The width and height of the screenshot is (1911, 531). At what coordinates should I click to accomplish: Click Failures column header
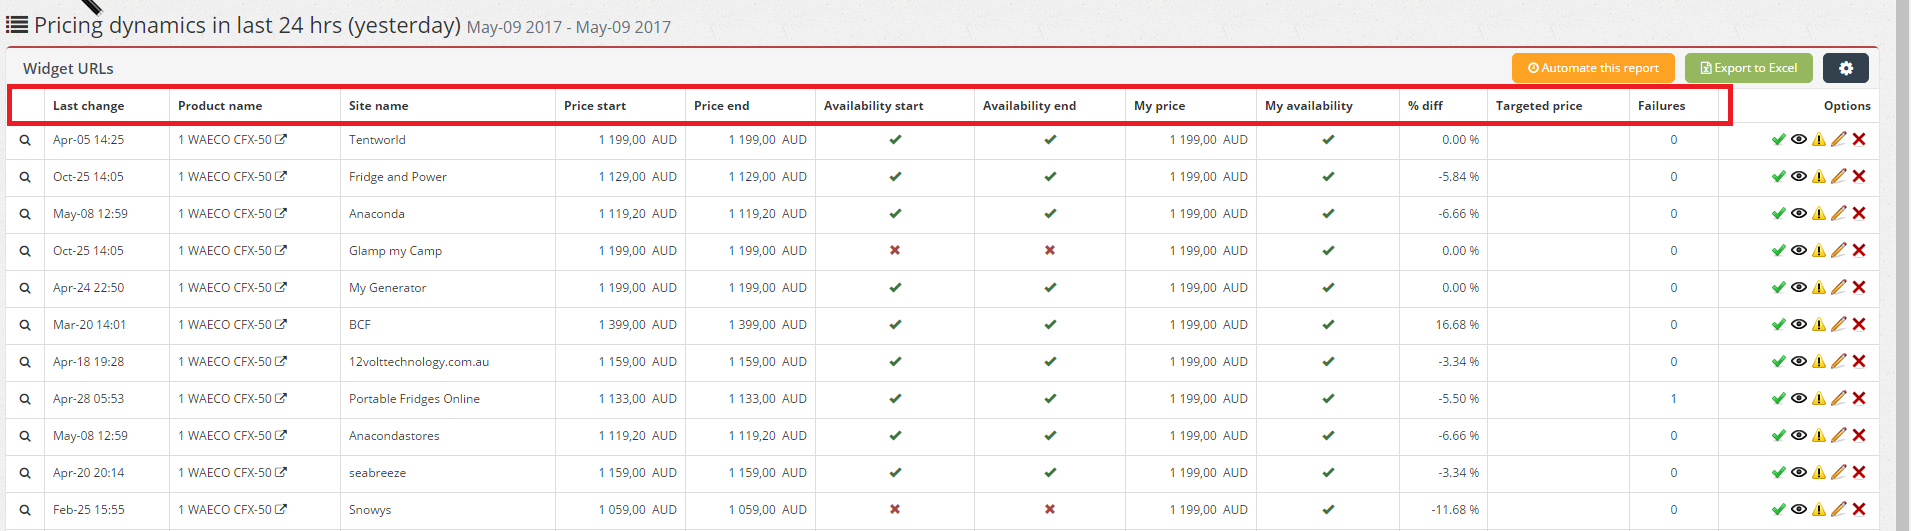point(1662,106)
